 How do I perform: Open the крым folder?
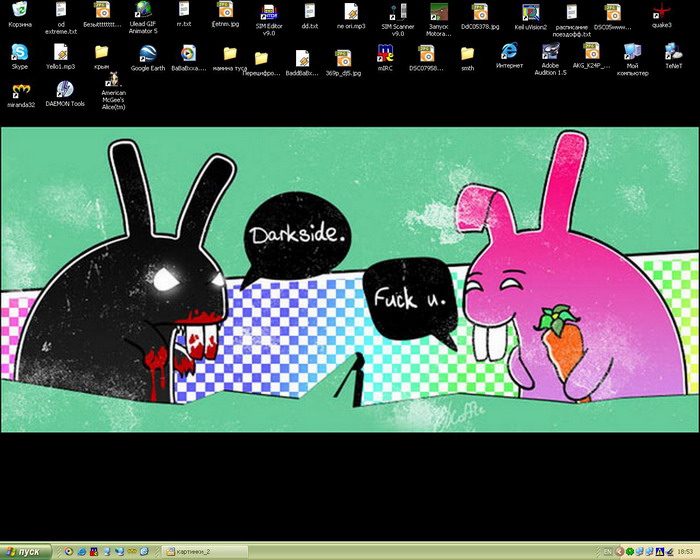click(x=102, y=57)
